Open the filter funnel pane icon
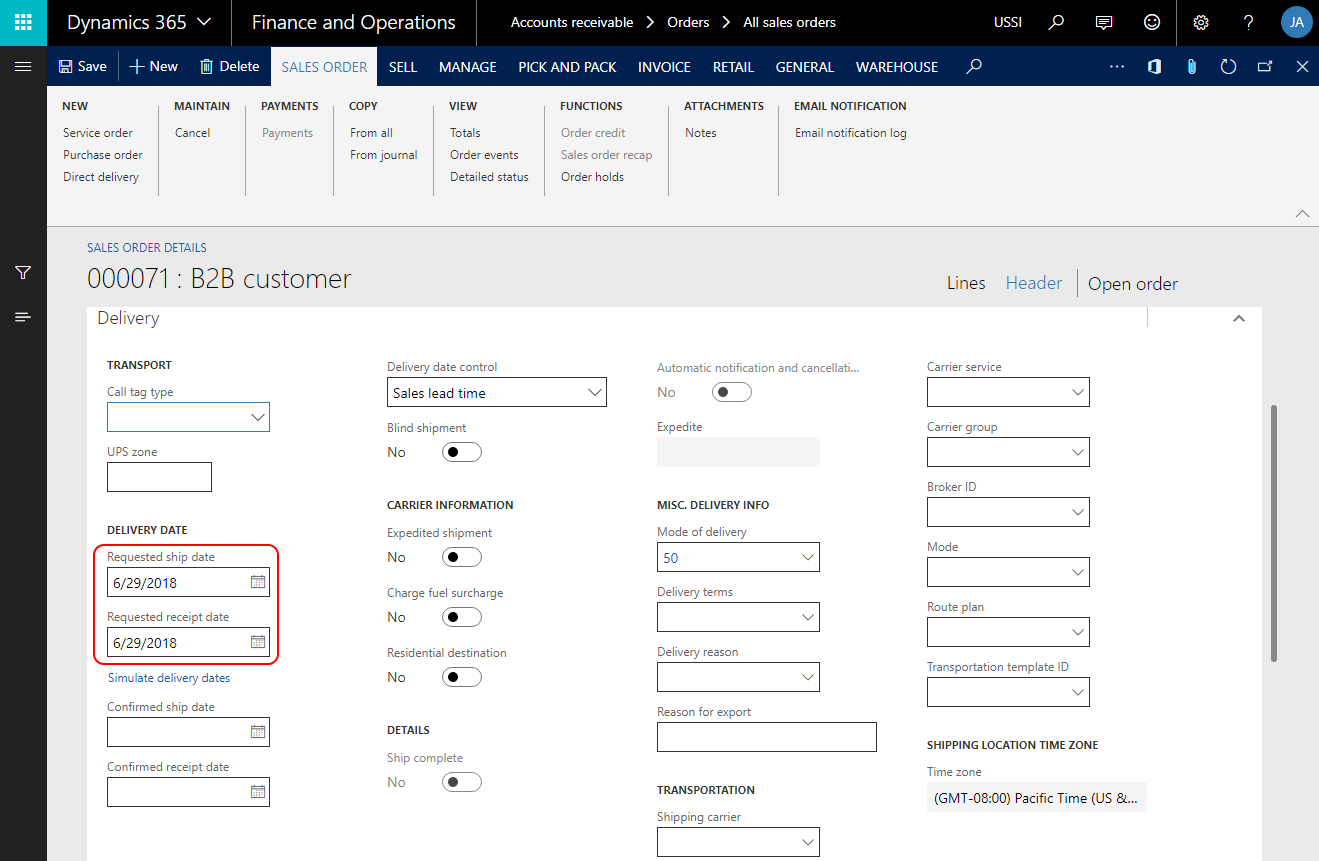Viewport: 1319px width, 861px height. tap(23, 272)
